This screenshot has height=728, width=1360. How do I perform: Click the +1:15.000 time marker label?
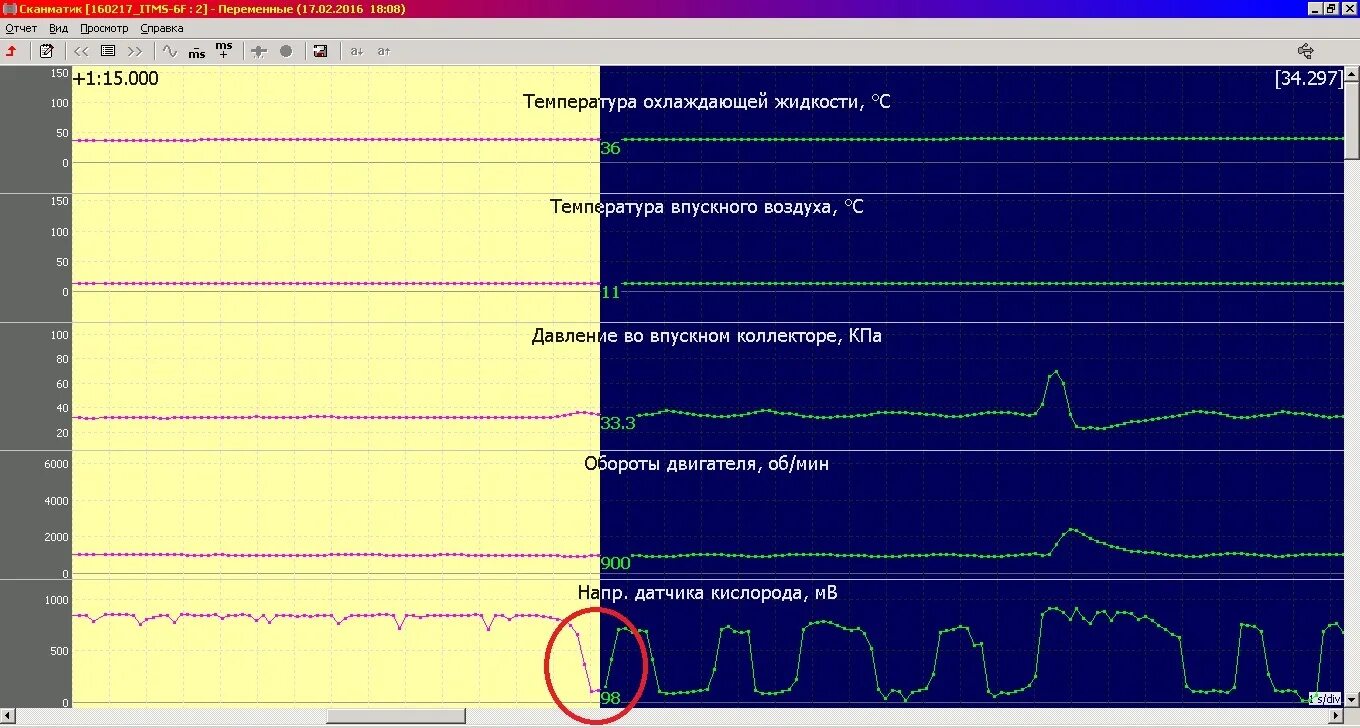coord(116,79)
